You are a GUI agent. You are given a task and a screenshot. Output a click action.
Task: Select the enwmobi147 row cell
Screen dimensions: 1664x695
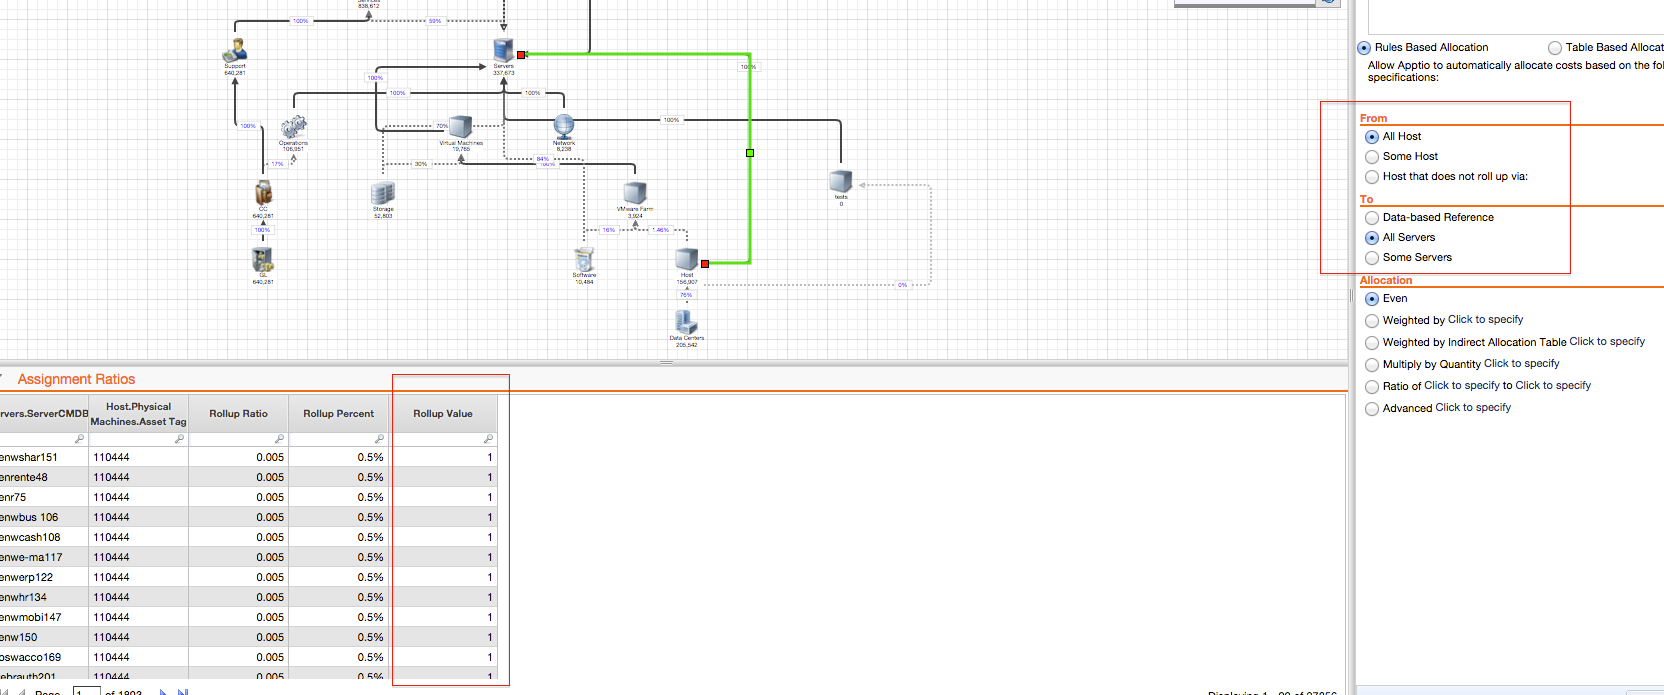point(44,617)
